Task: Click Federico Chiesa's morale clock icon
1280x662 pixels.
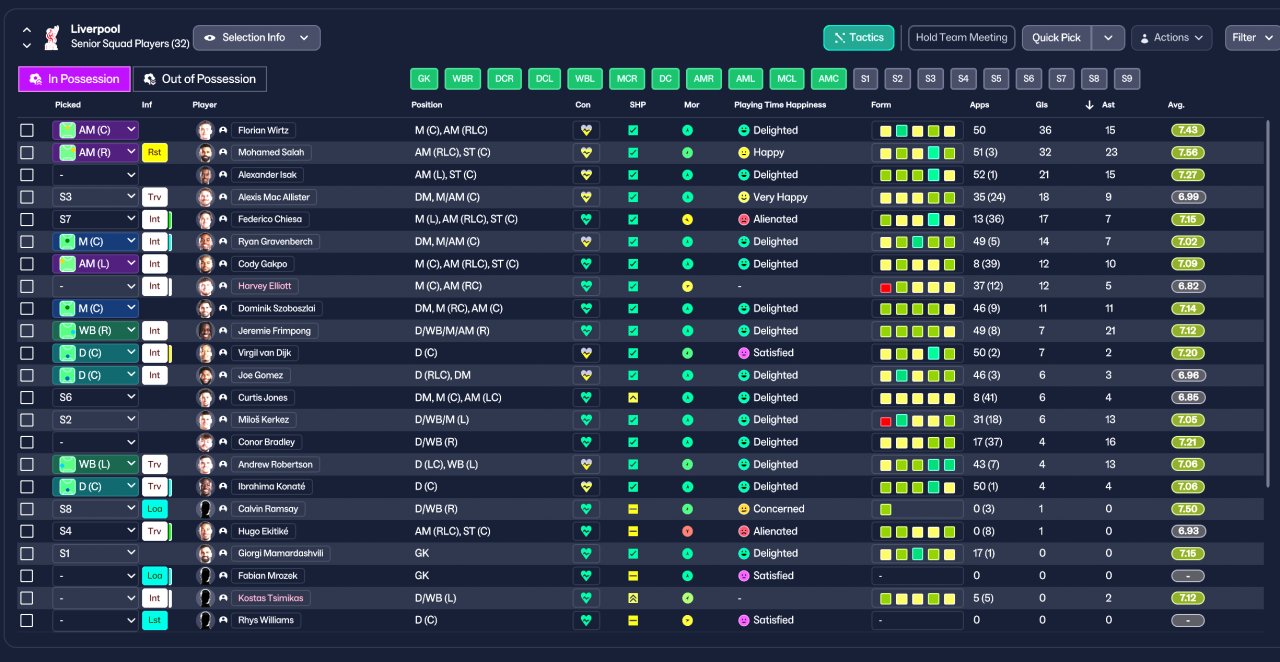Action: pos(687,219)
